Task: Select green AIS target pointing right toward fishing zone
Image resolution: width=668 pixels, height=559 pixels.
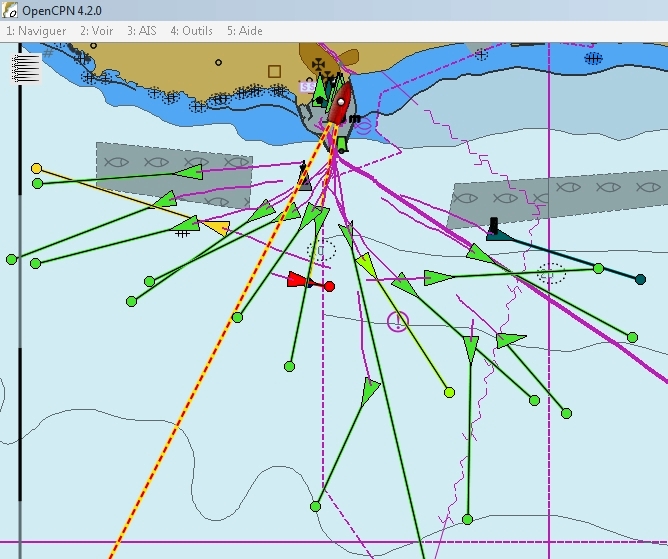Action: [x=438, y=278]
